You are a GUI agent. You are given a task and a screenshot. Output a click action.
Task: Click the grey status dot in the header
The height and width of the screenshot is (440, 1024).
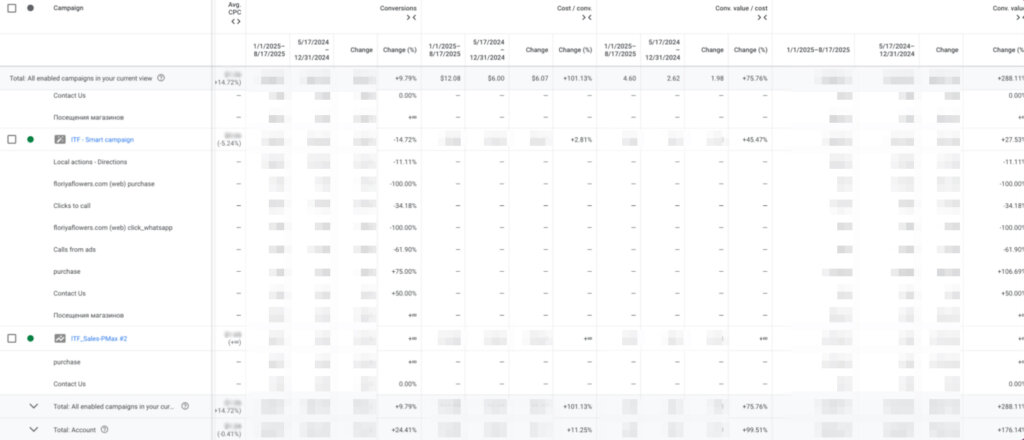point(30,8)
